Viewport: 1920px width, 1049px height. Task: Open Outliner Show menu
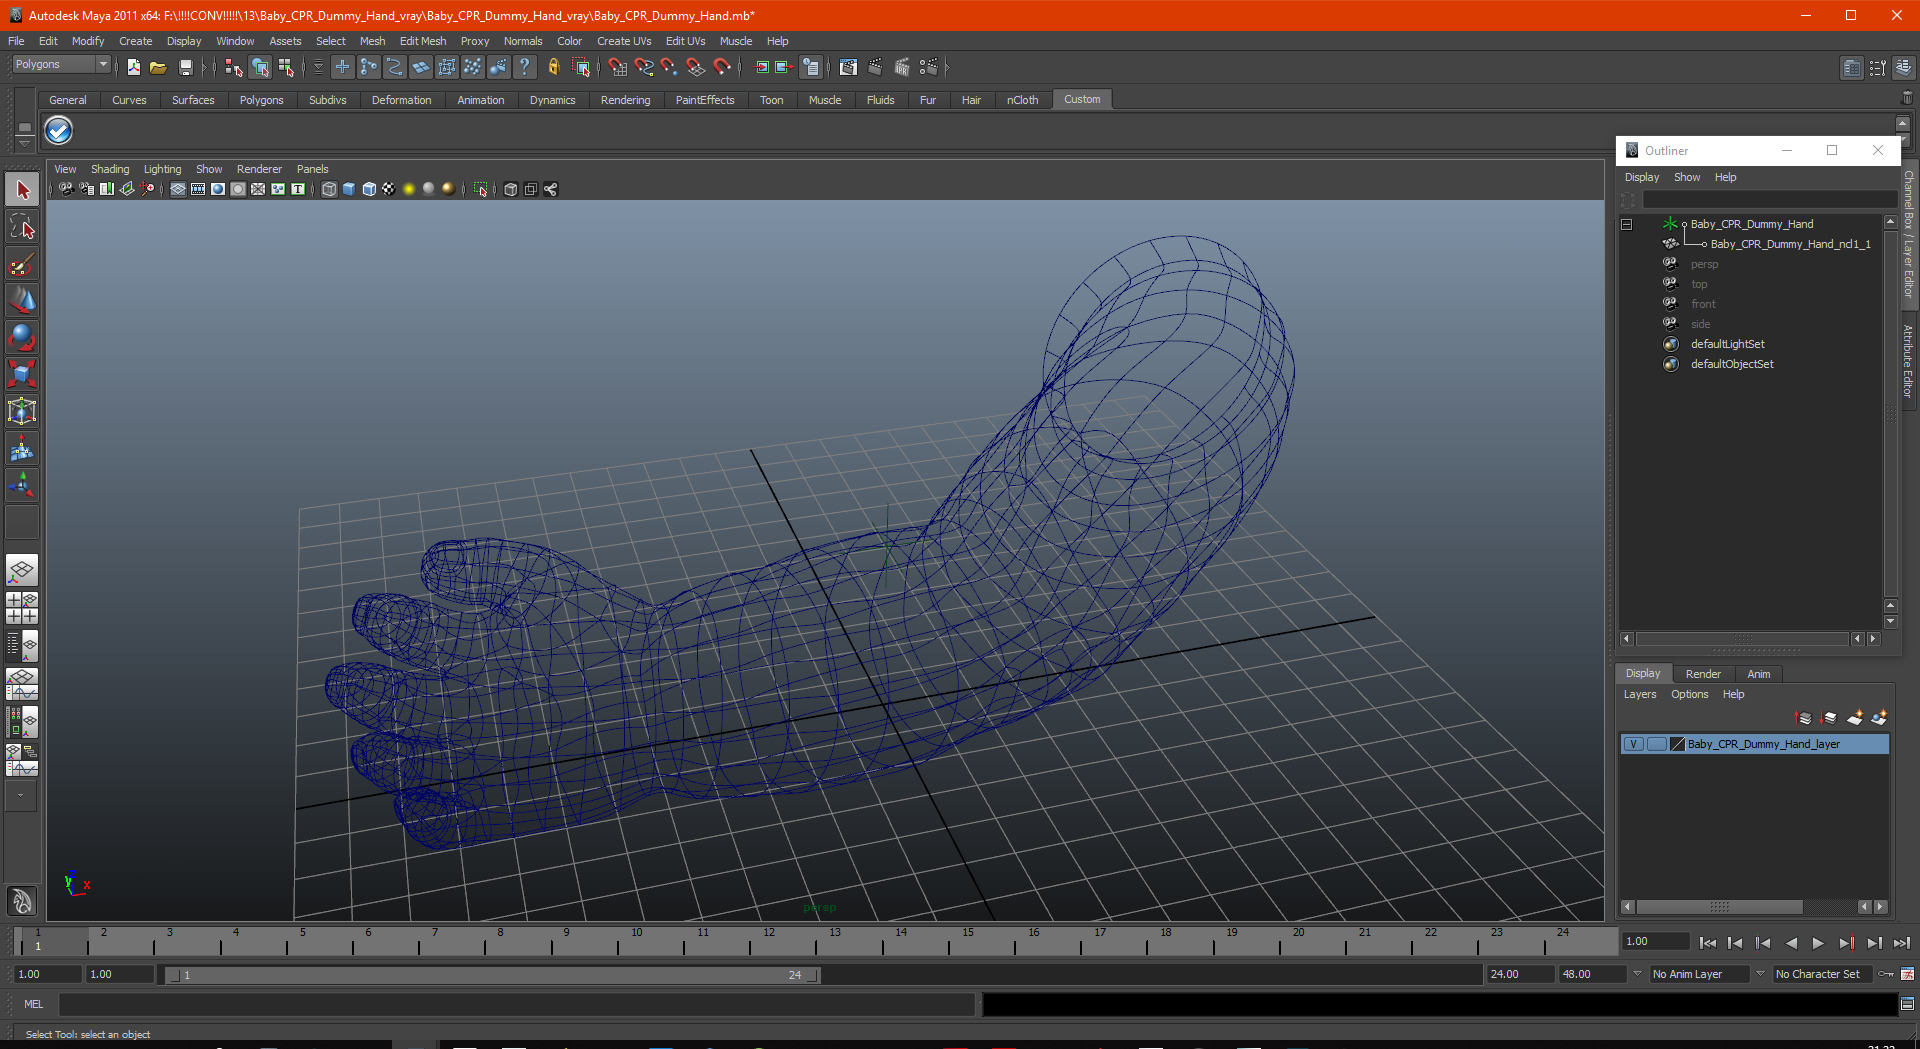(x=1687, y=177)
